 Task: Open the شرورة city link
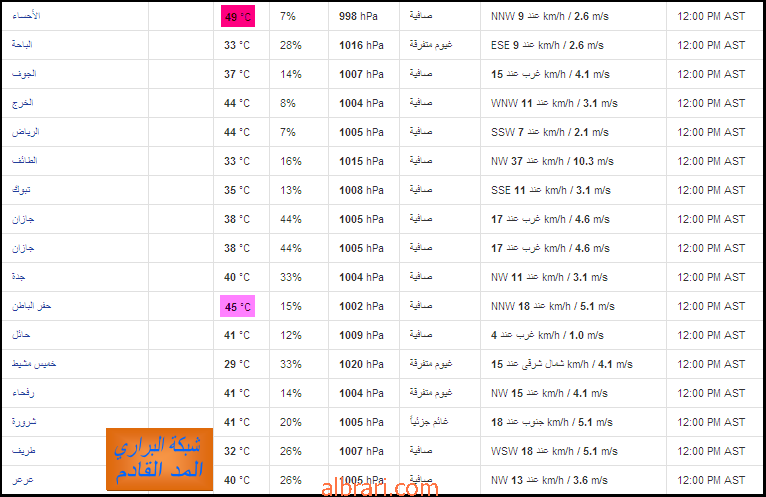[24, 422]
